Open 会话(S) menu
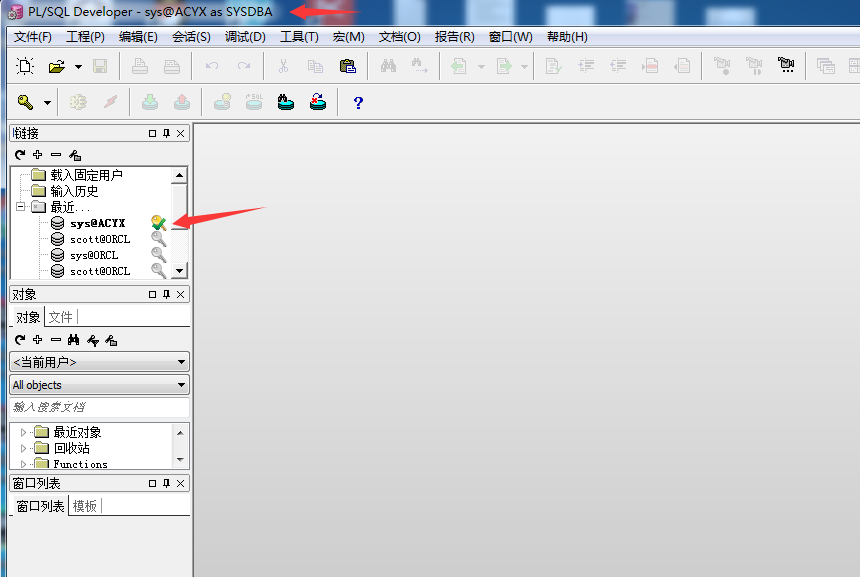Screen dimensions: 860x577 191,37
